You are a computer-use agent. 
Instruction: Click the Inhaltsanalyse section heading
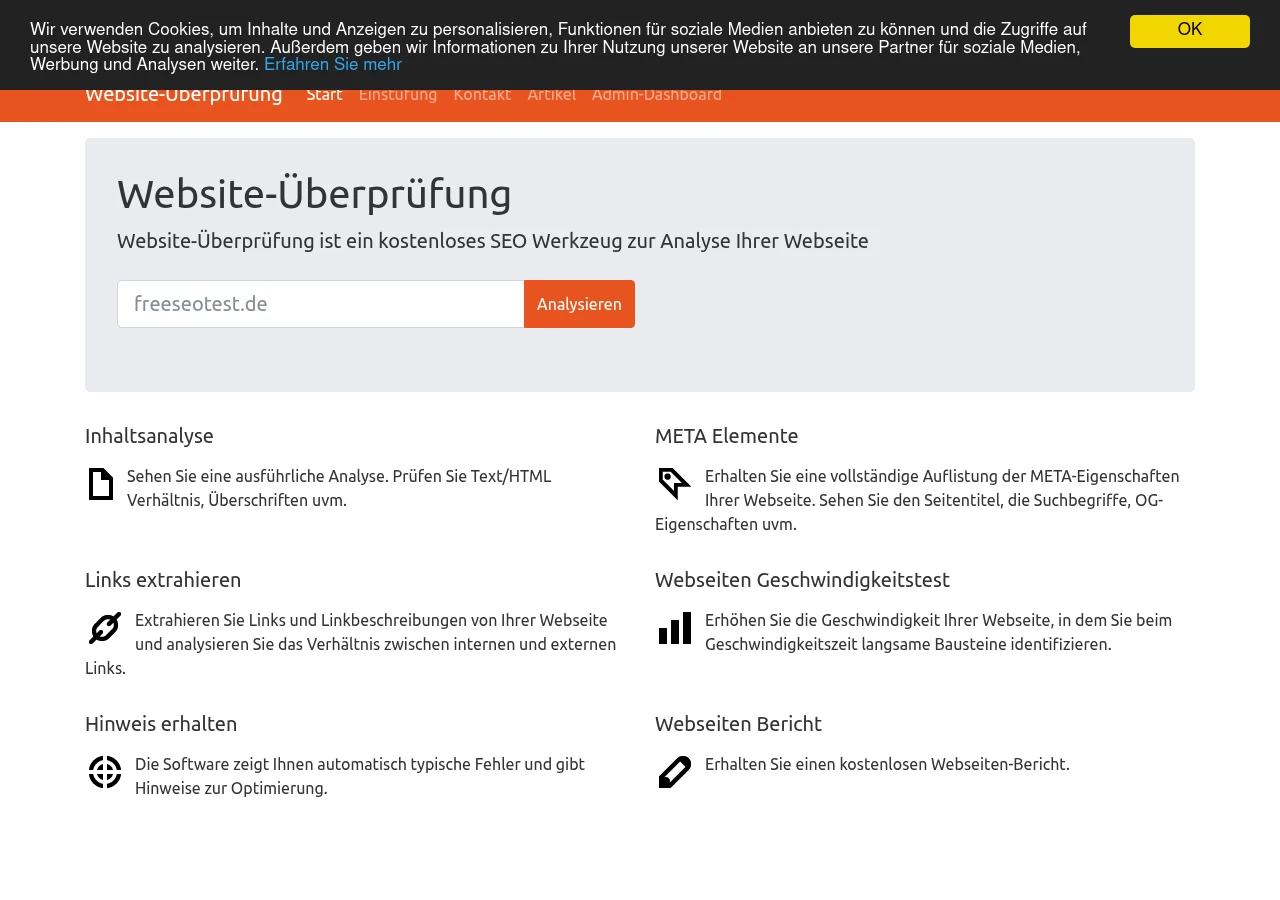pyautogui.click(x=149, y=436)
